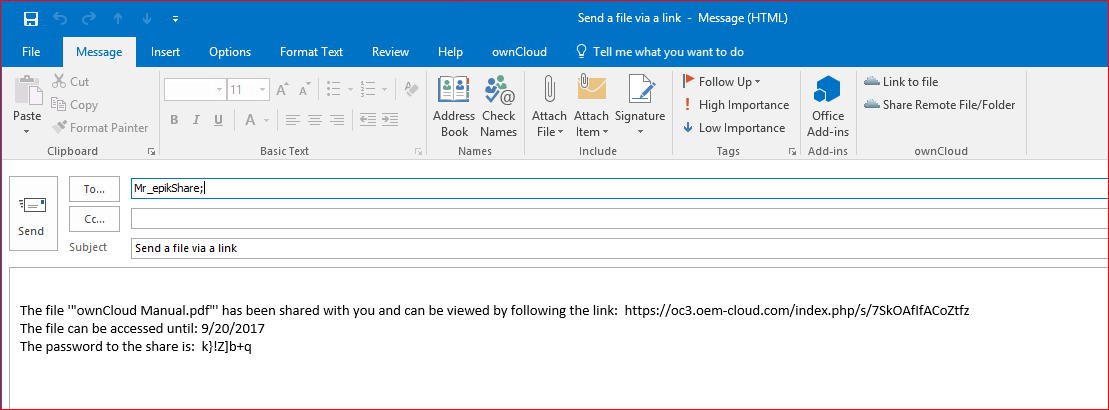Expand the Paste options arrow

[x=28, y=131]
